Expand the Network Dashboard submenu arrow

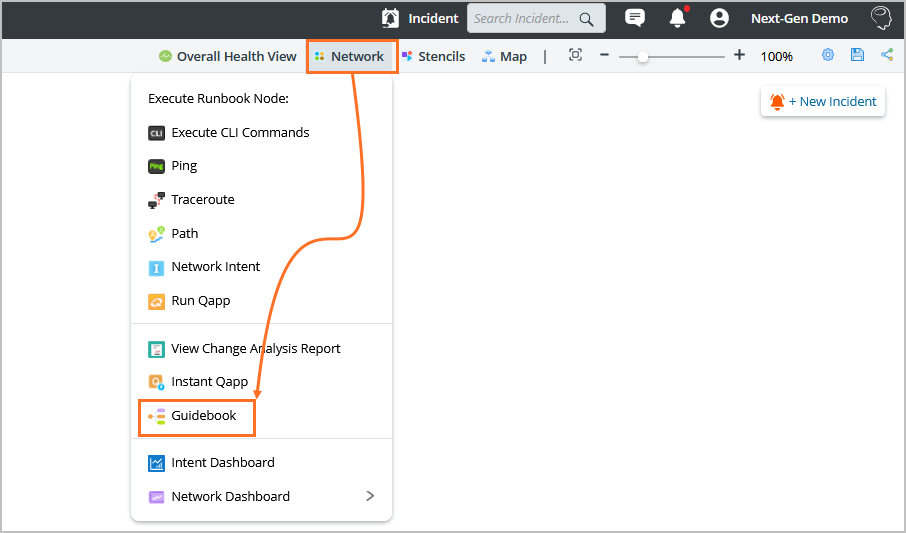pos(370,496)
